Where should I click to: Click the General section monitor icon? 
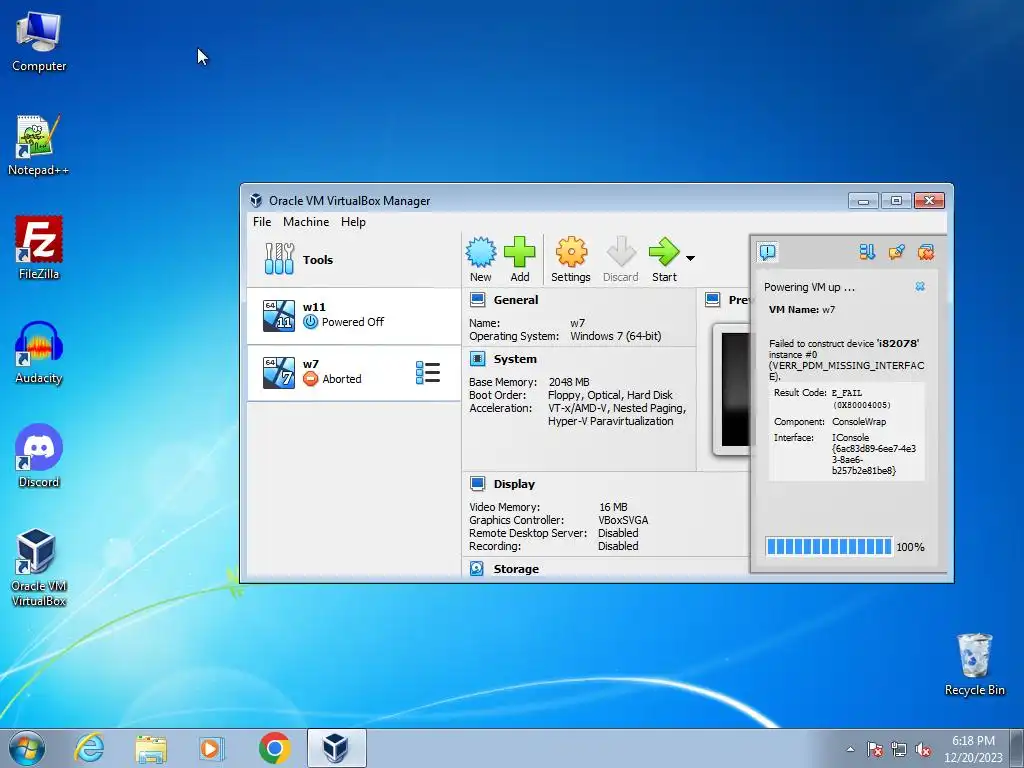pyautogui.click(x=477, y=300)
